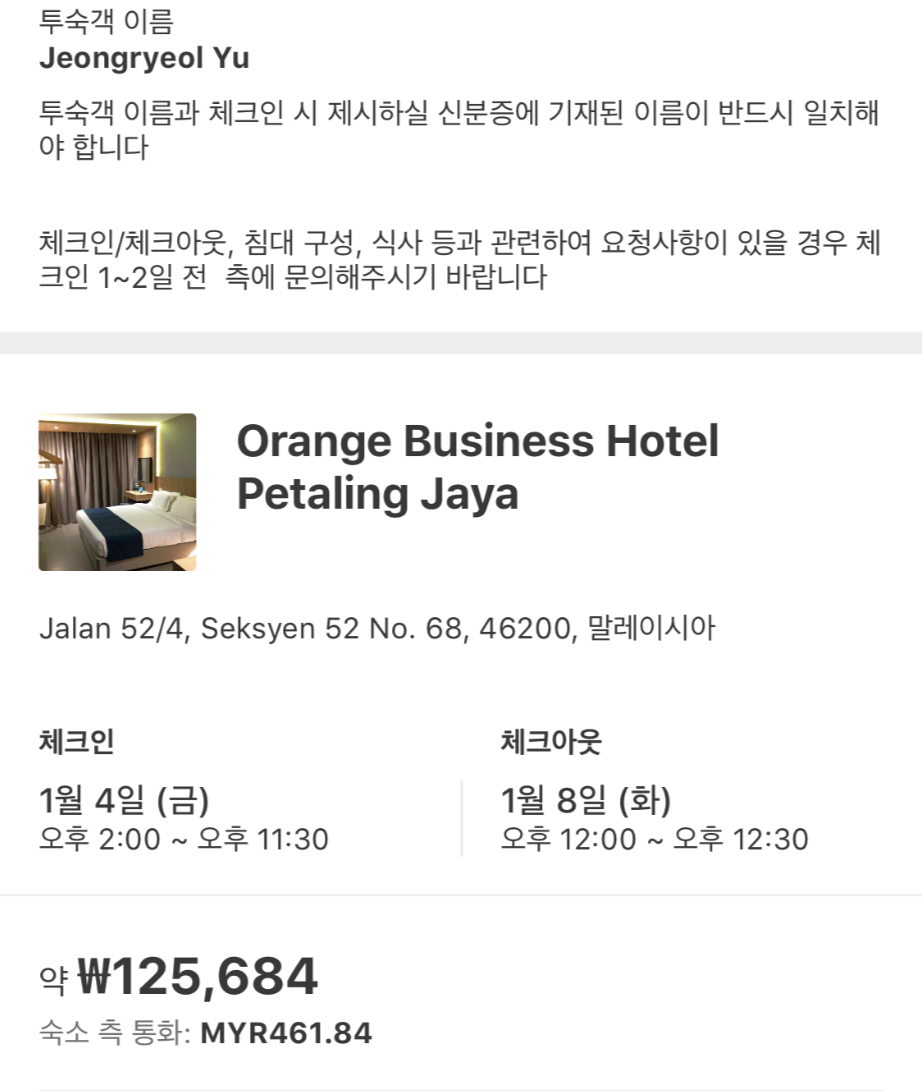Tap the 숙소 측 통화 label
Viewport: 922px width, 1091px height.
pos(114,1034)
